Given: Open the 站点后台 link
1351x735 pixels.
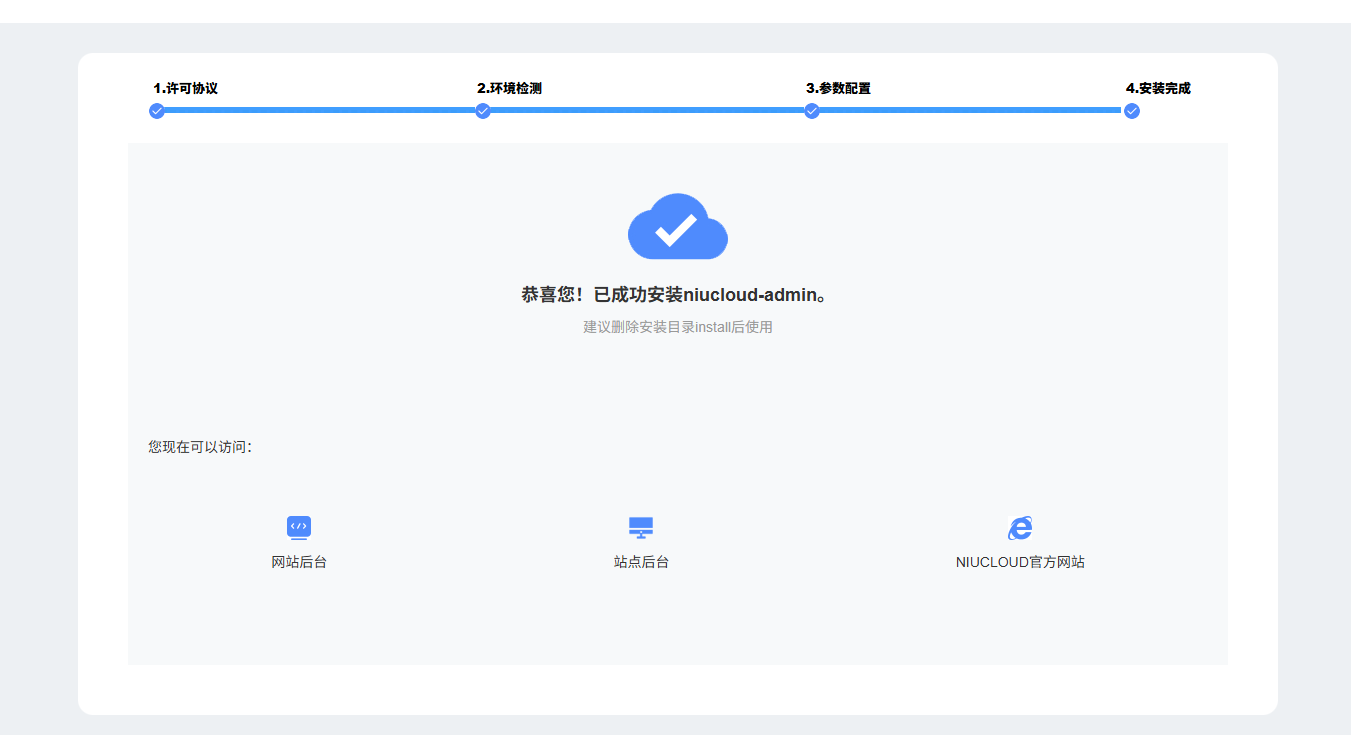Looking at the screenshot, I should [x=641, y=562].
